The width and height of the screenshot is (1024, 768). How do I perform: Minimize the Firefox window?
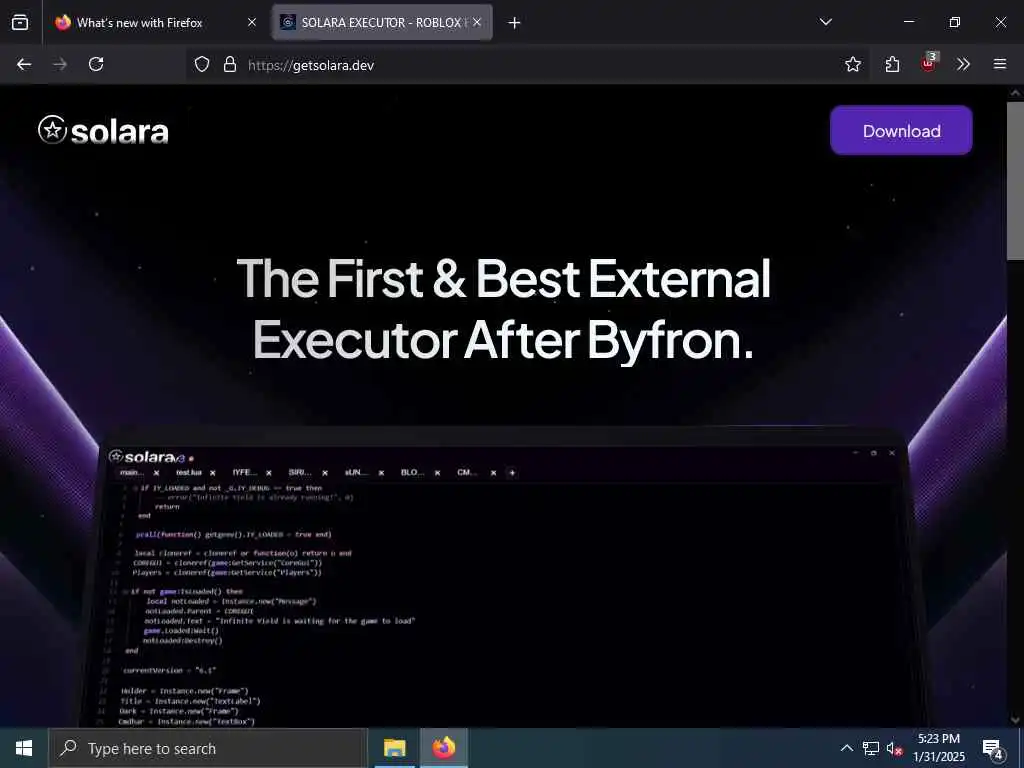[x=908, y=22]
